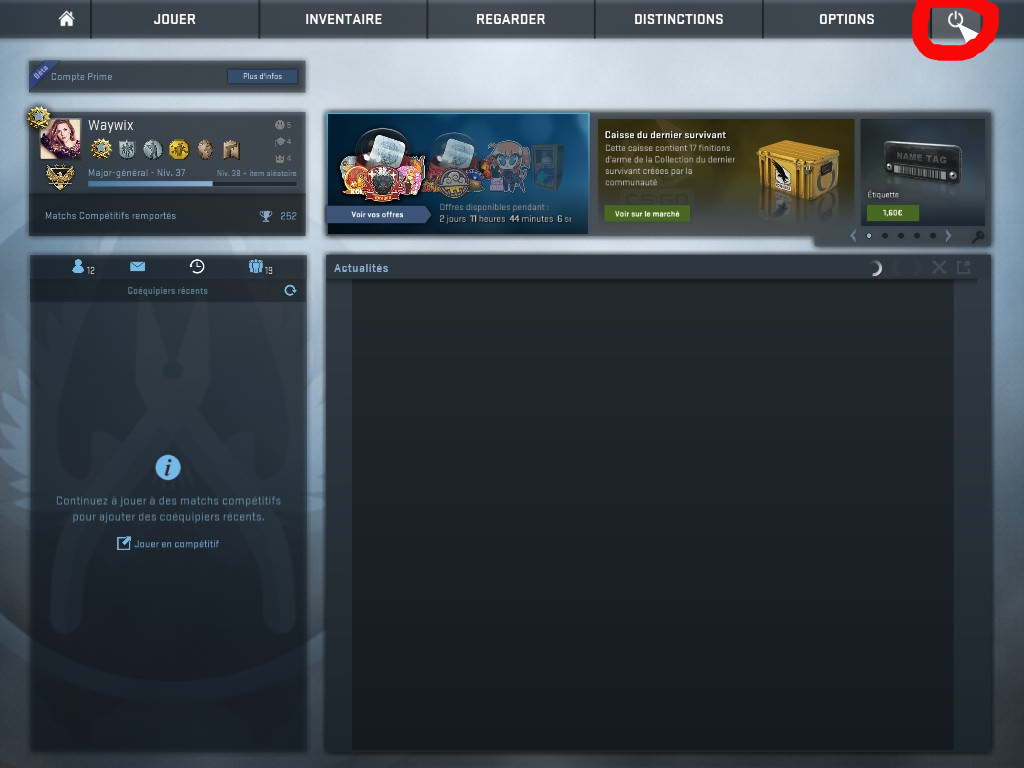Click the NAME TAG item image

click(922, 163)
